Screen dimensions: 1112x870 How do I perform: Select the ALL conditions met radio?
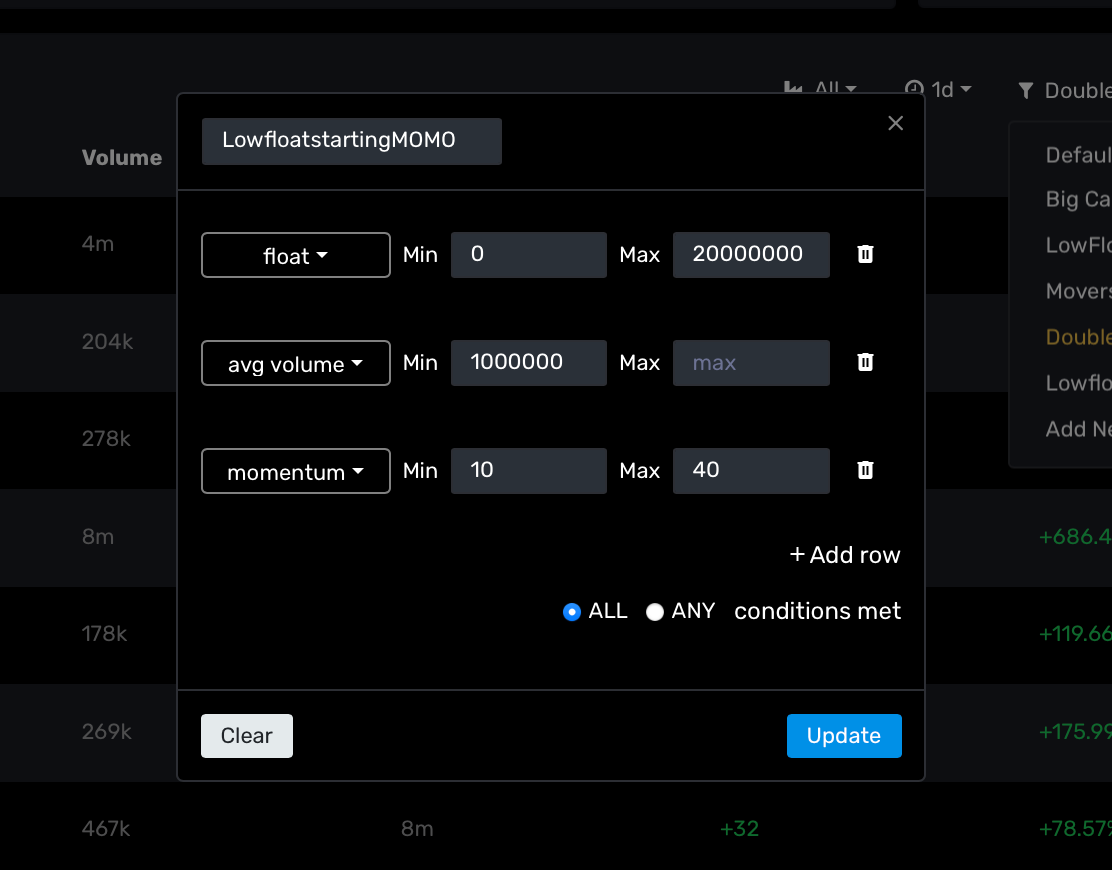pyautogui.click(x=571, y=611)
